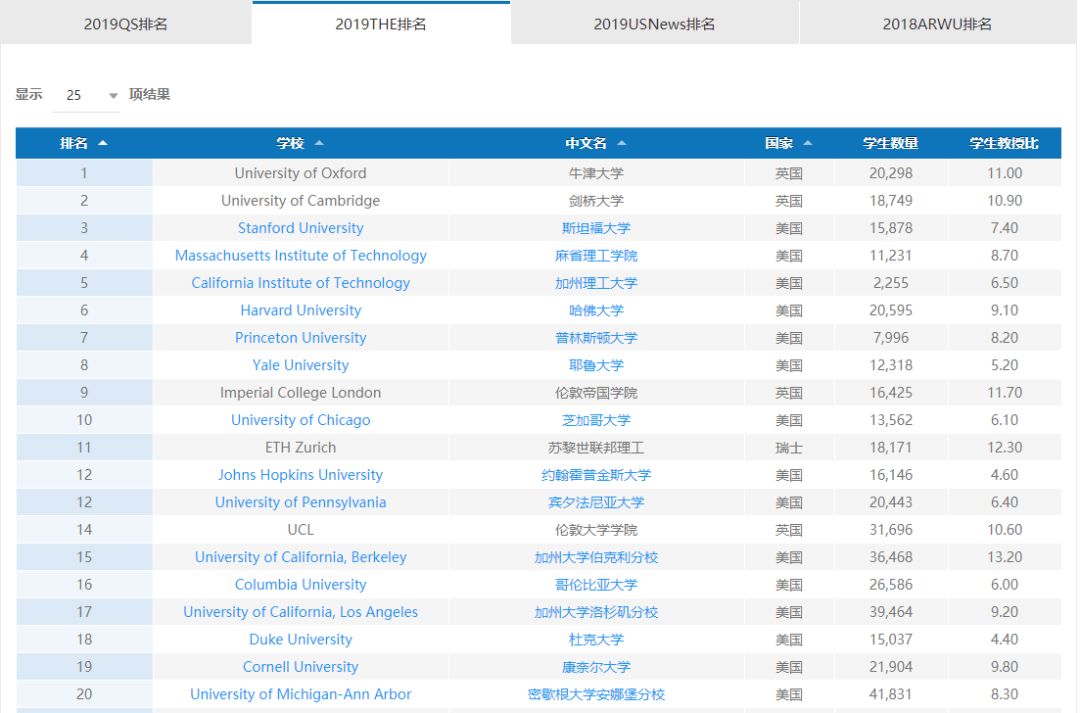Open the 普林斯顿大学 link

coord(596,338)
